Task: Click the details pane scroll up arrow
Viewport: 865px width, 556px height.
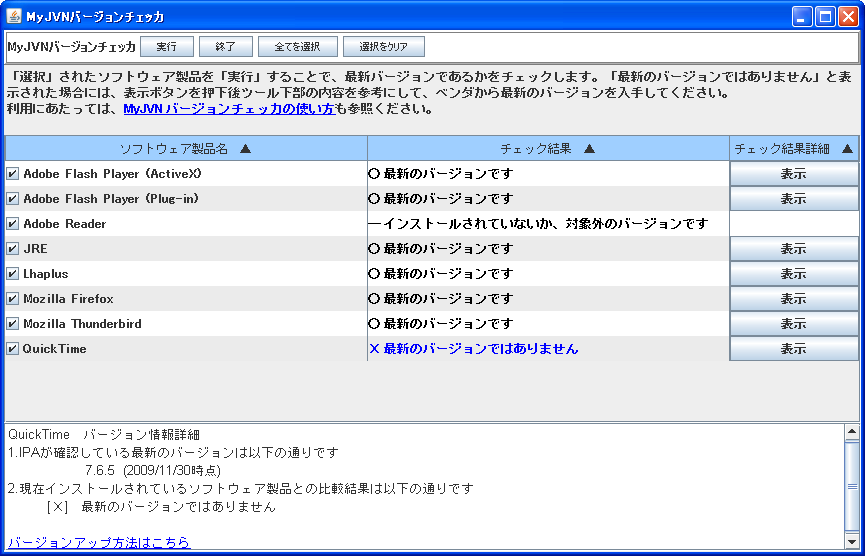Action: pyautogui.click(x=852, y=431)
